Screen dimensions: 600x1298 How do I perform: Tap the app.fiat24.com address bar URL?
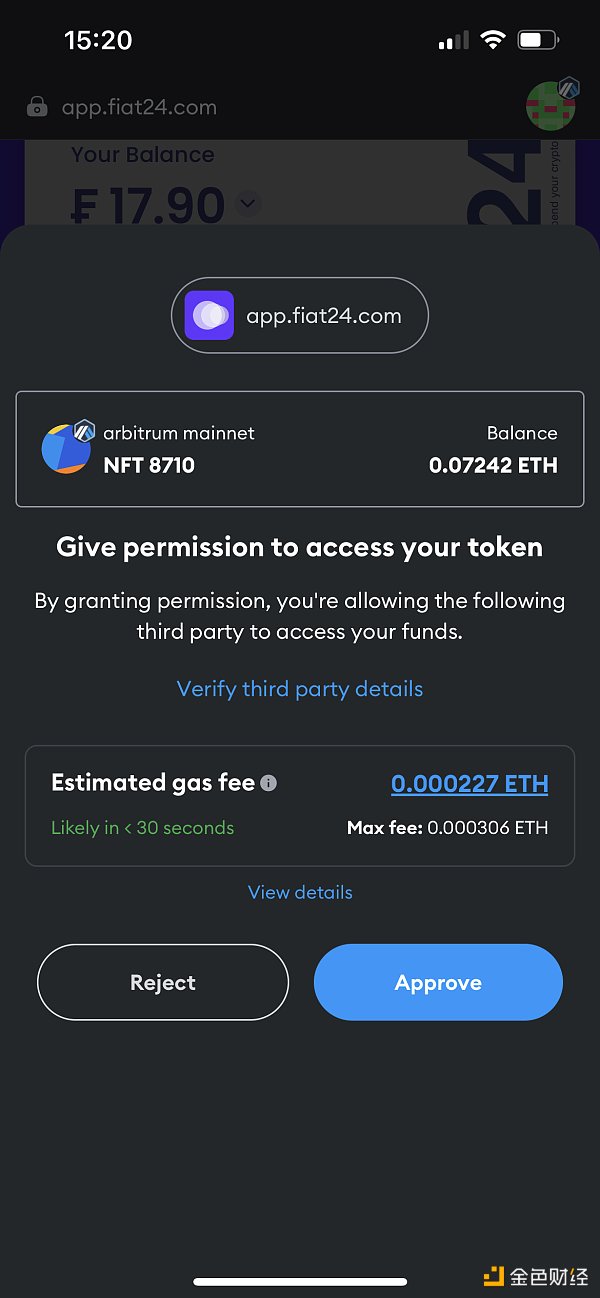(x=139, y=107)
